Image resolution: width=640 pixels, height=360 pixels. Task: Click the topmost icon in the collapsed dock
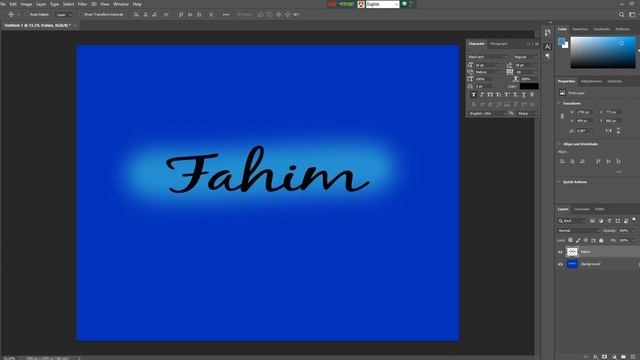point(547,32)
